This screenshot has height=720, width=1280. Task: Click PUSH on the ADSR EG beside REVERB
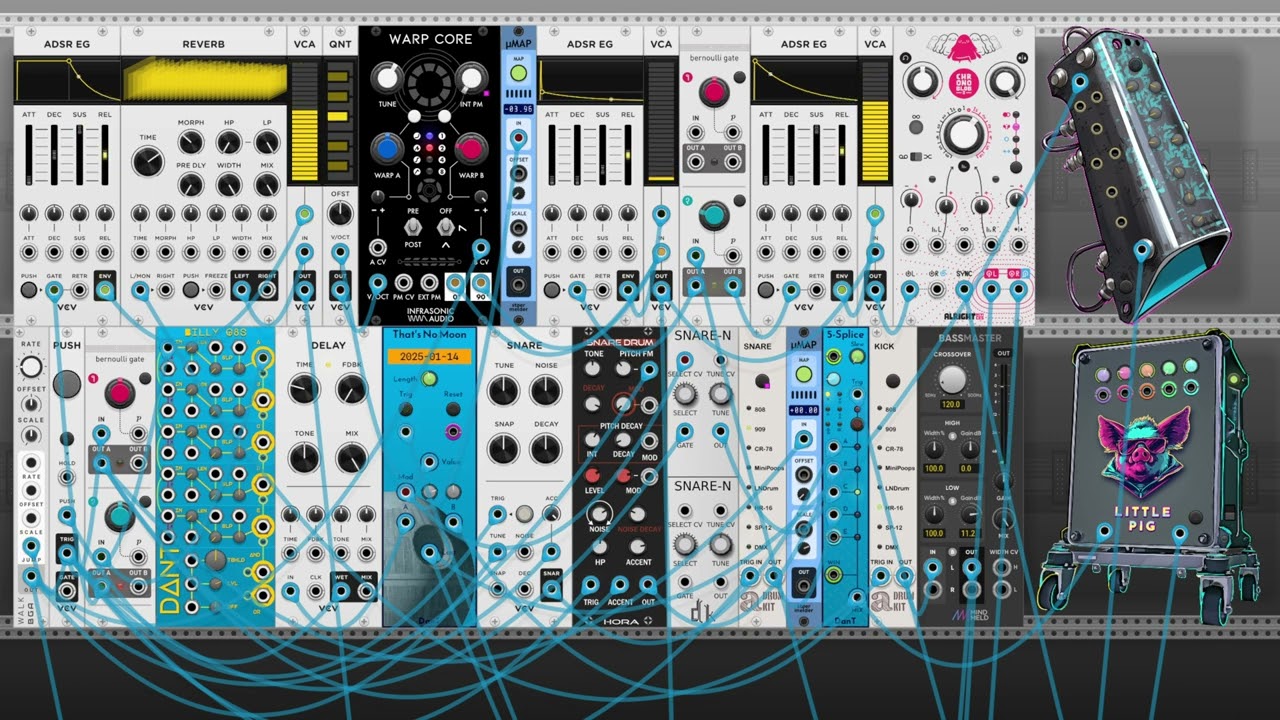click(x=28, y=290)
